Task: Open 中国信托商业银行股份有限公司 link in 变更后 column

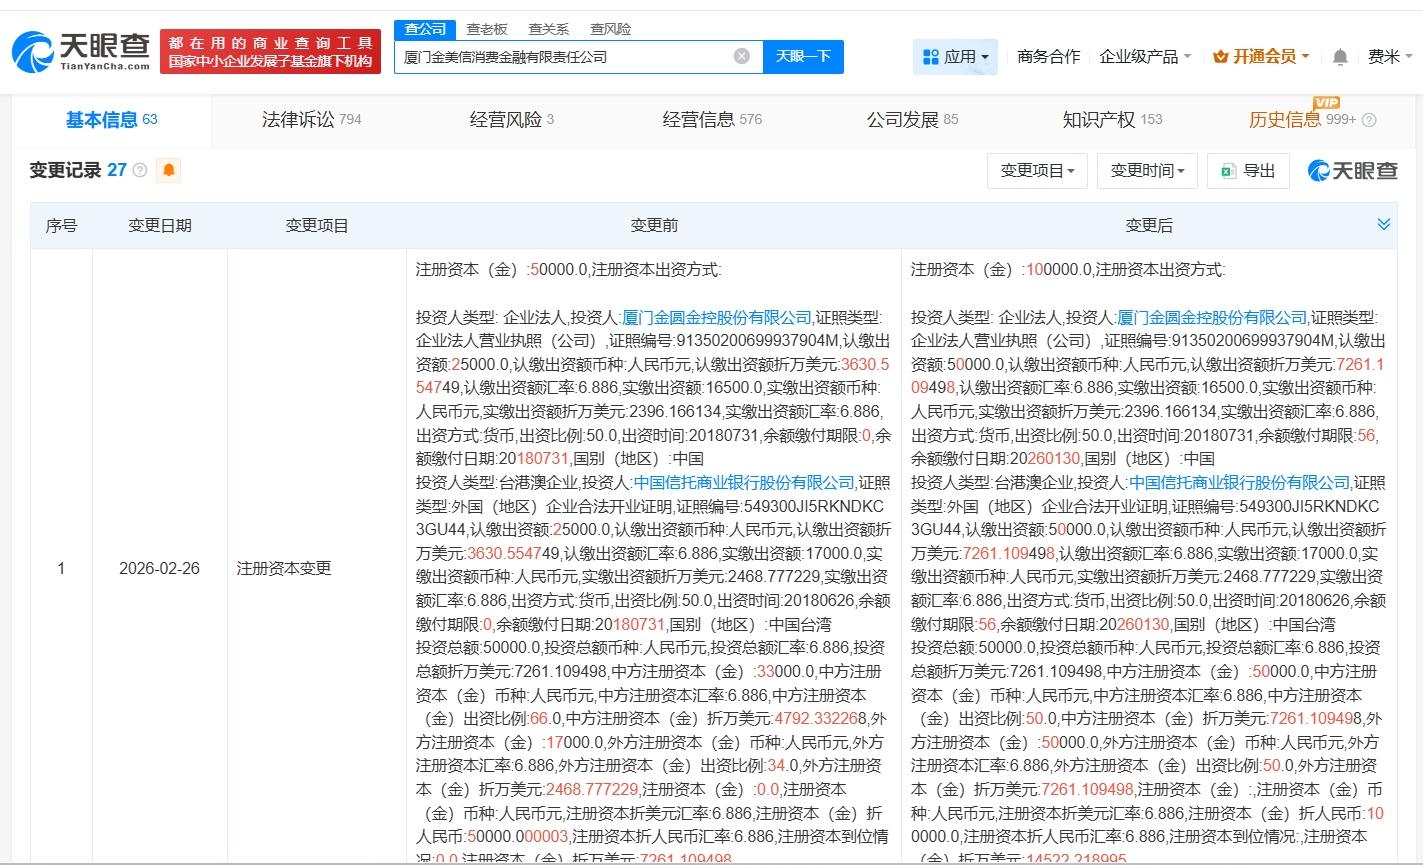Action: click(1240, 482)
